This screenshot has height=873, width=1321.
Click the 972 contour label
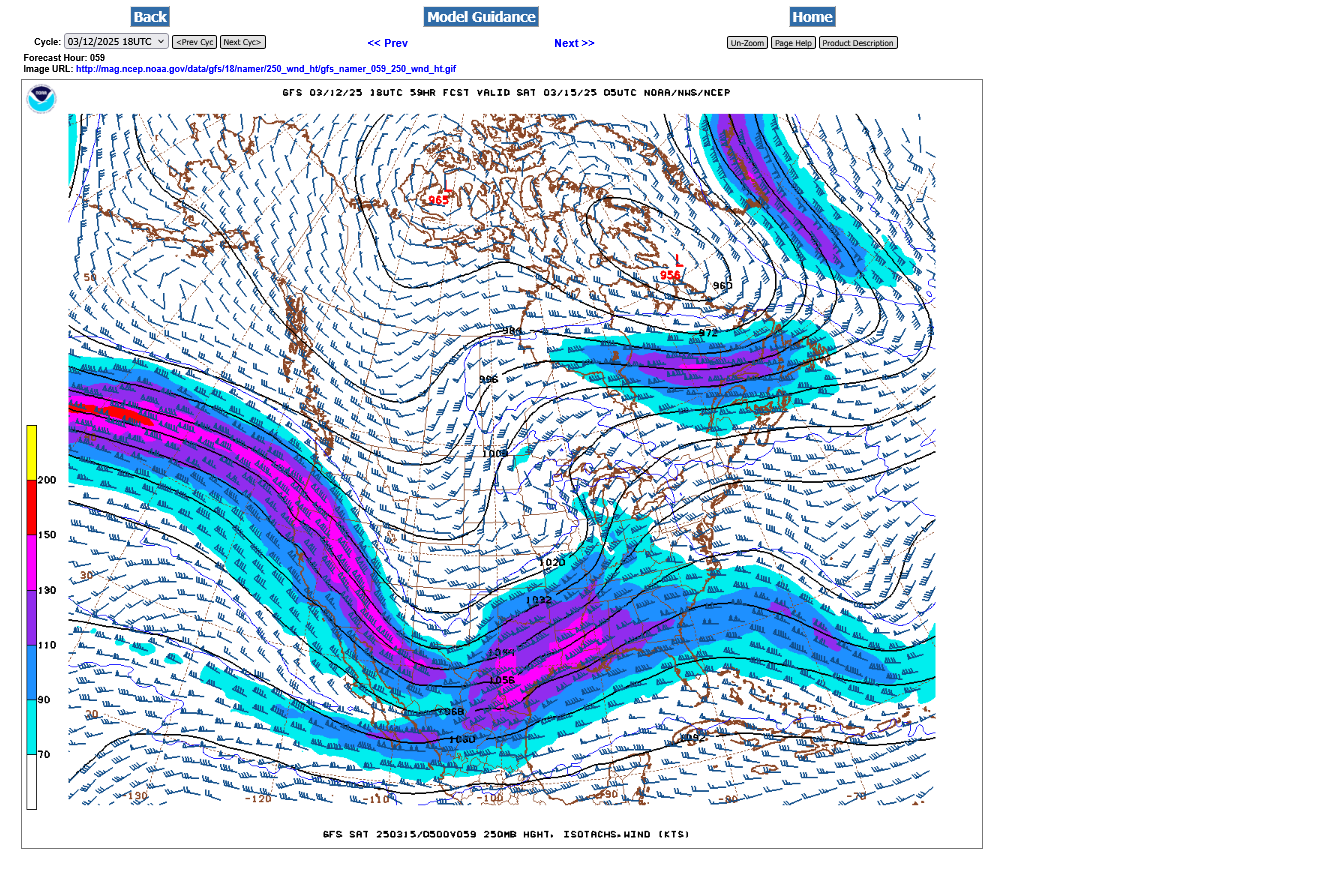tap(708, 333)
